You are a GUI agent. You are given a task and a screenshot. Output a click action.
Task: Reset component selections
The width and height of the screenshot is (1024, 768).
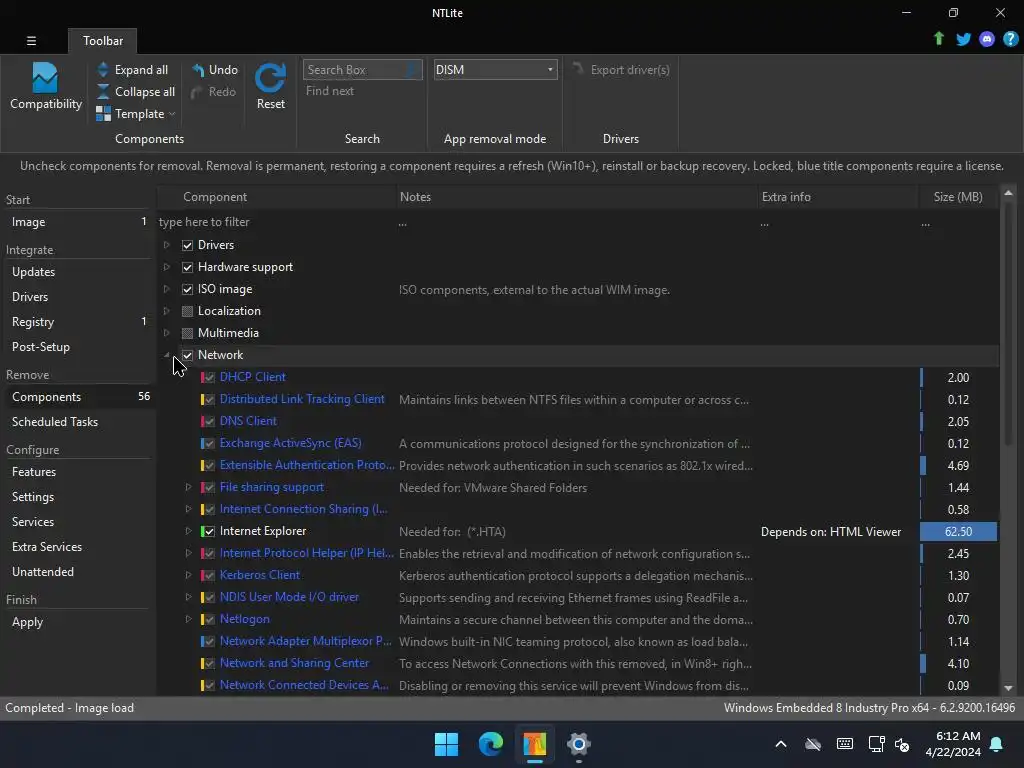point(270,86)
